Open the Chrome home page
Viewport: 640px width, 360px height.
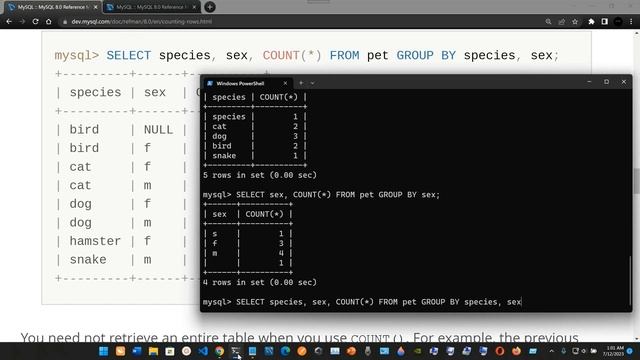(49, 21)
